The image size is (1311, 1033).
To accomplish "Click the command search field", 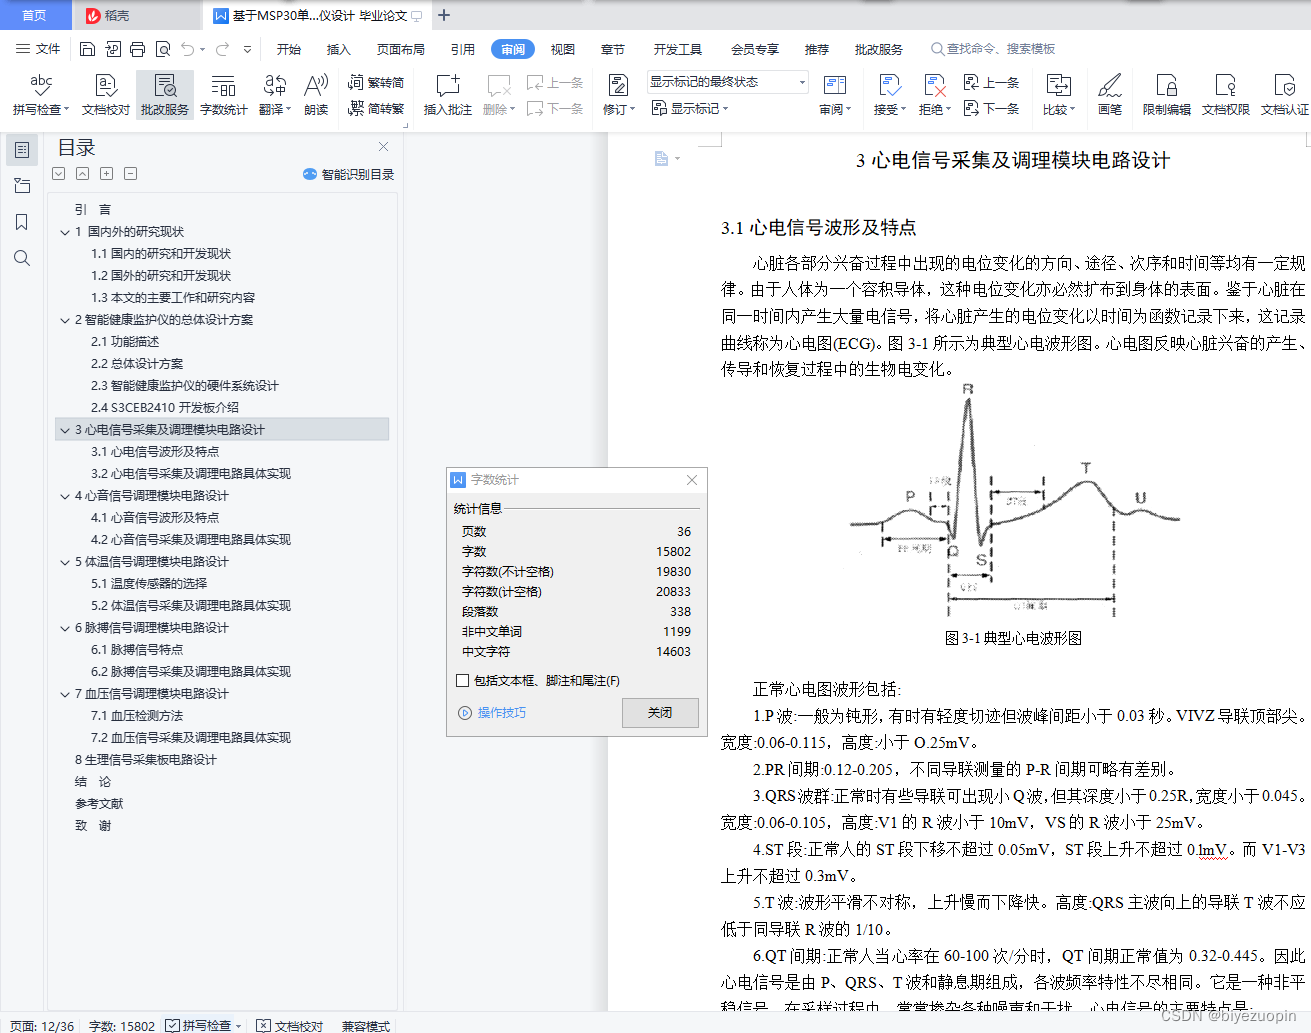I will (x=993, y=49).
